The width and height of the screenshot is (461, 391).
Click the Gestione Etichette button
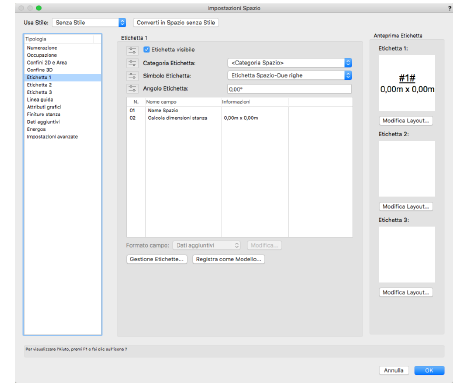coord(157,259)
